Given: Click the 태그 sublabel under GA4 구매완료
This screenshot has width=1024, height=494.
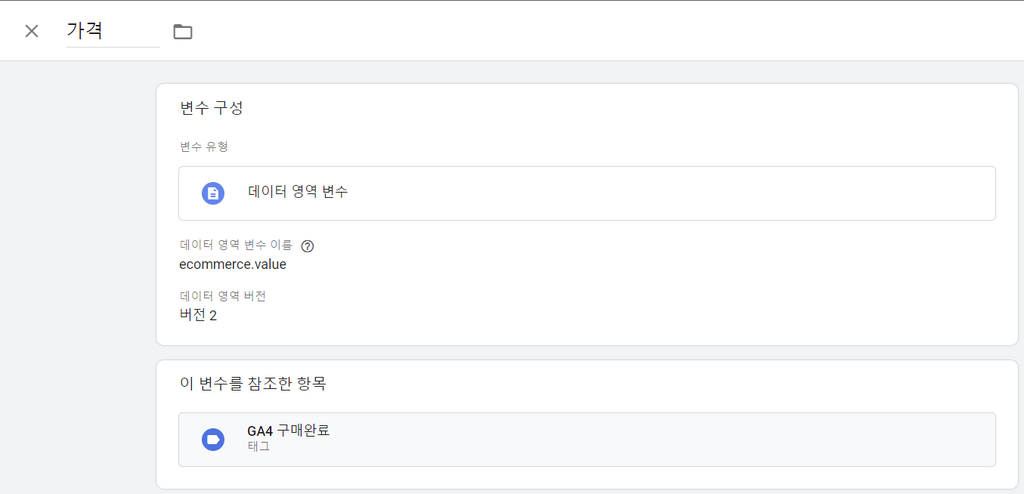Looking at the screenshot, I should 259,447.
